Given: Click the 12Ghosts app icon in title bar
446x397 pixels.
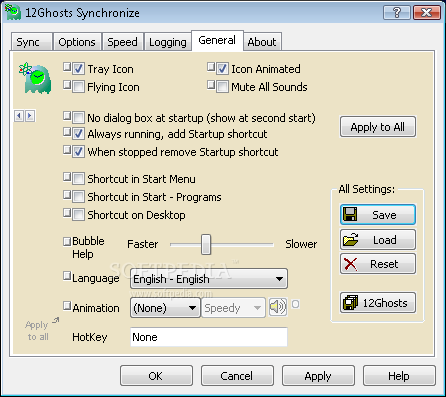Looking at the screenshot, I should (13, 12).
